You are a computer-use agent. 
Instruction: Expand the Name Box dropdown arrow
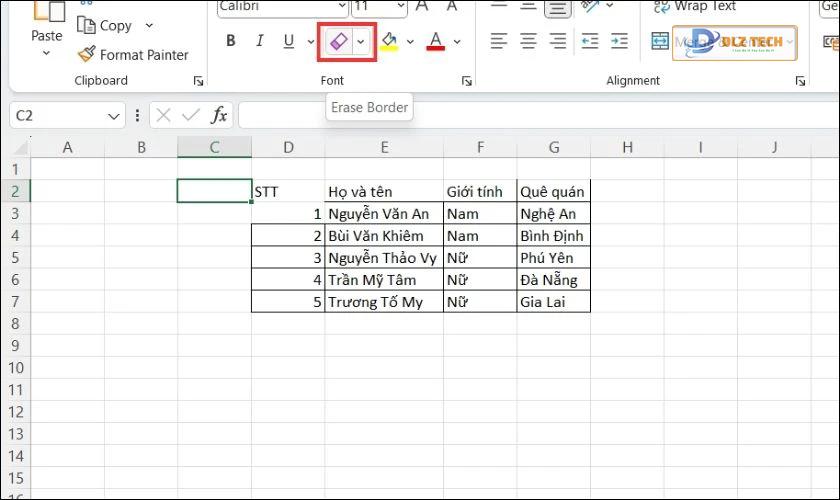pyautogui.click(x=113, y=116)
